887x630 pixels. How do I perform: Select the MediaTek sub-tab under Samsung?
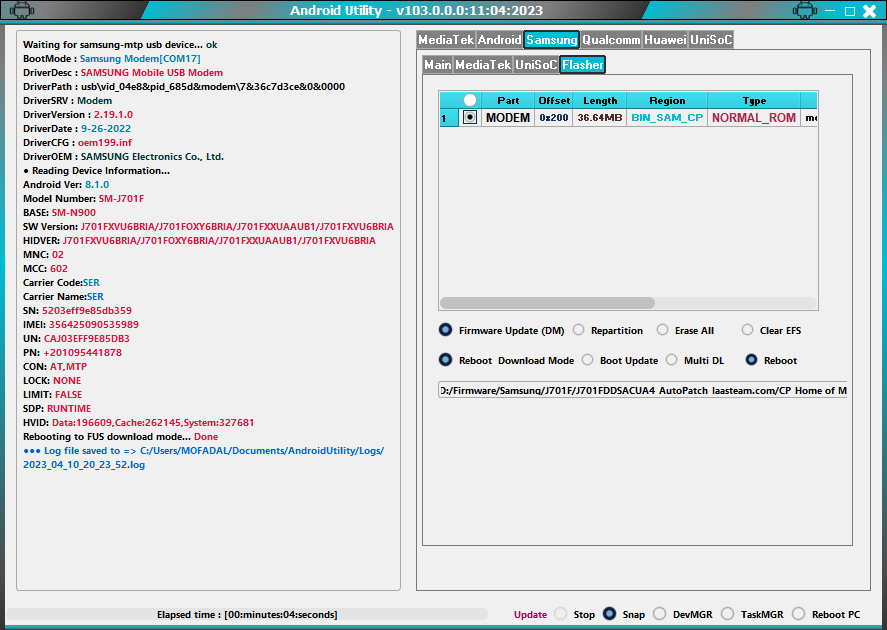point(483,64)
